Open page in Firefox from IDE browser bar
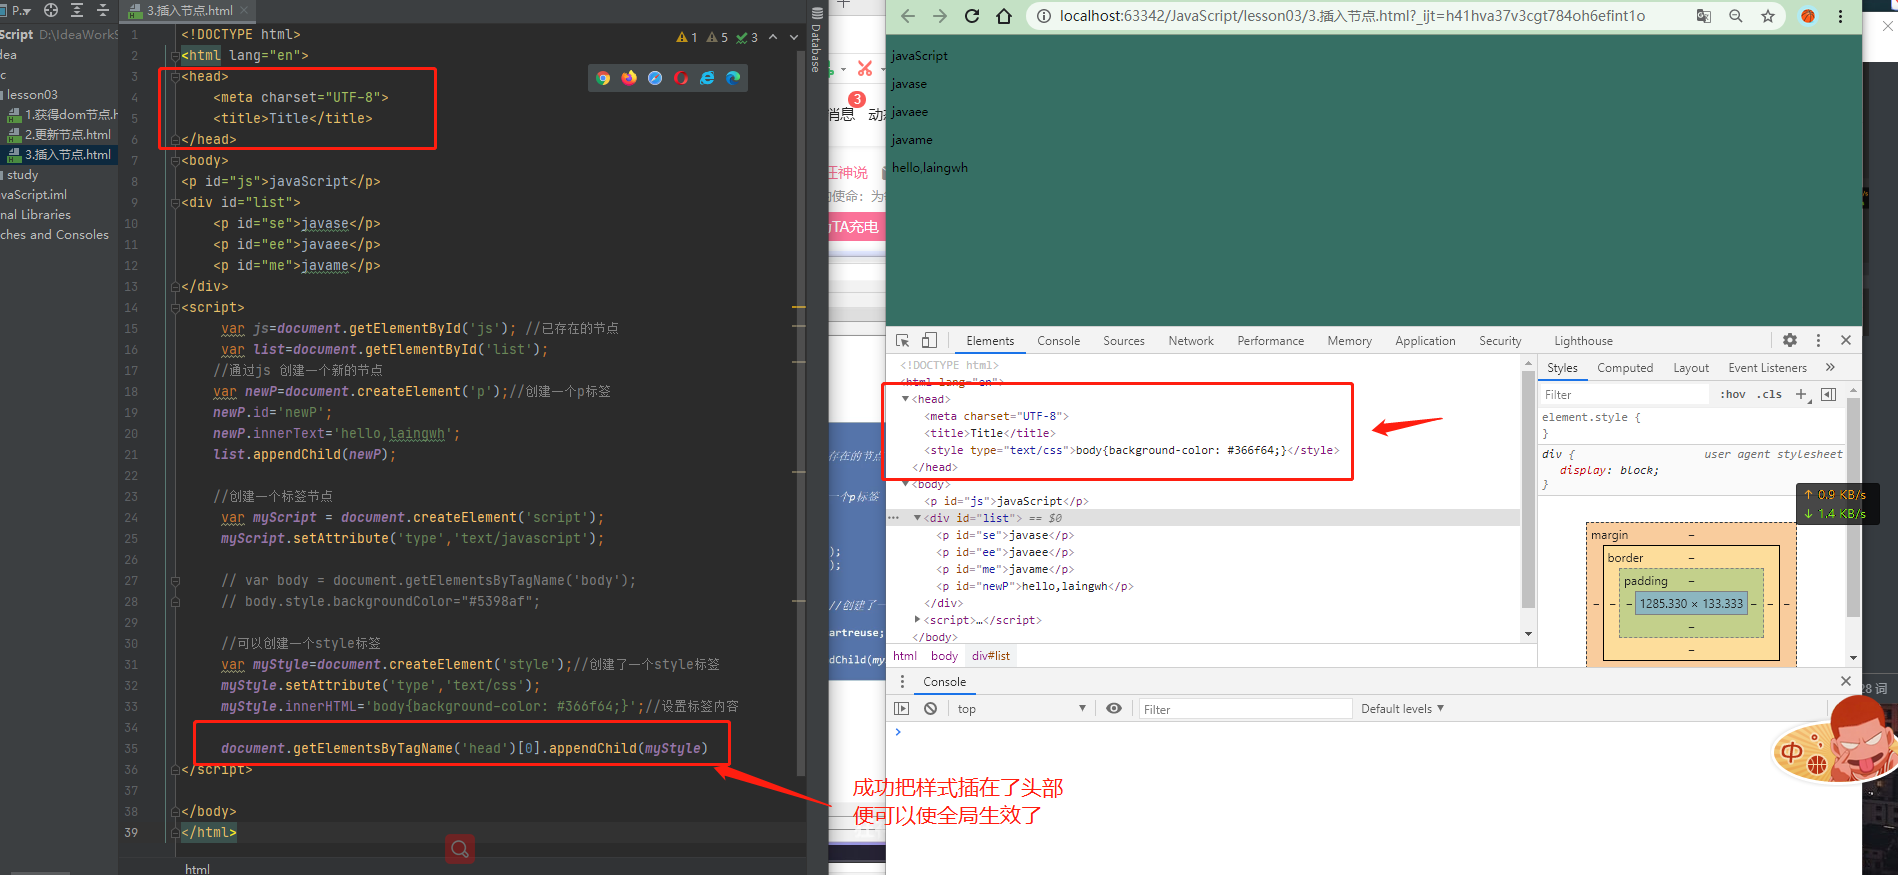This screenshot has height=875, width=1898. 629,78
